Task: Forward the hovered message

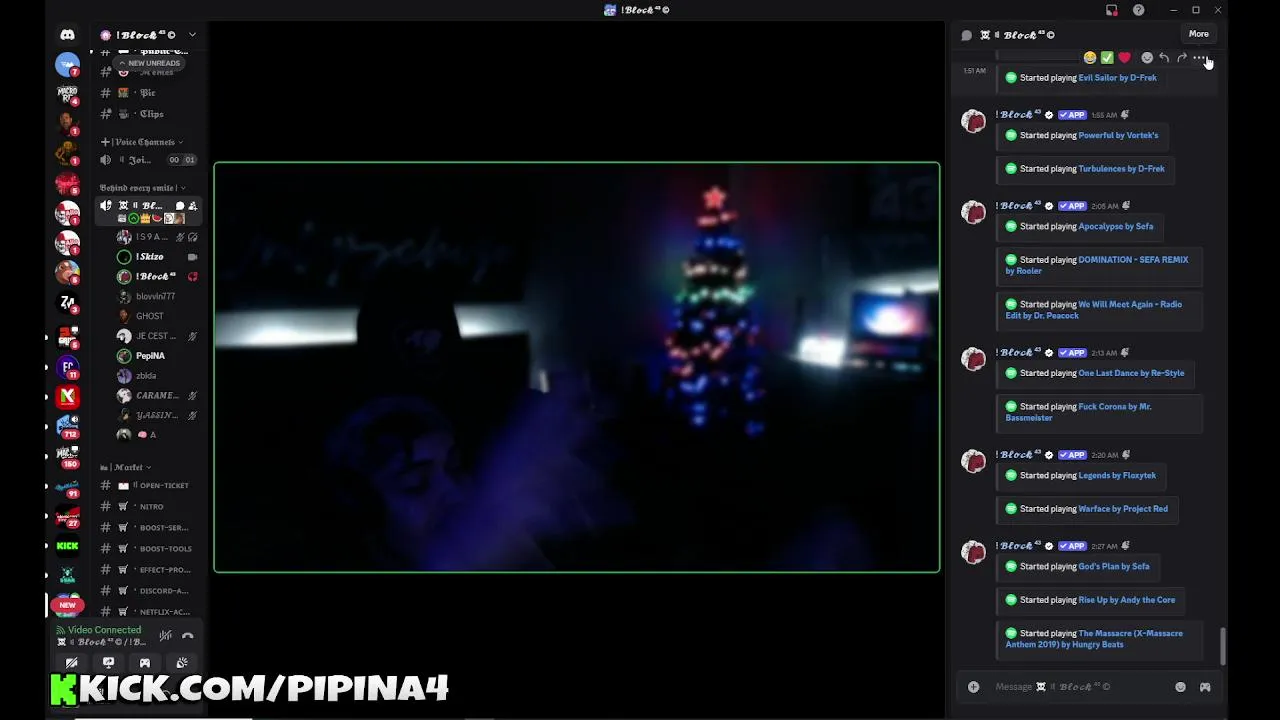Action: pos(1182,58)
